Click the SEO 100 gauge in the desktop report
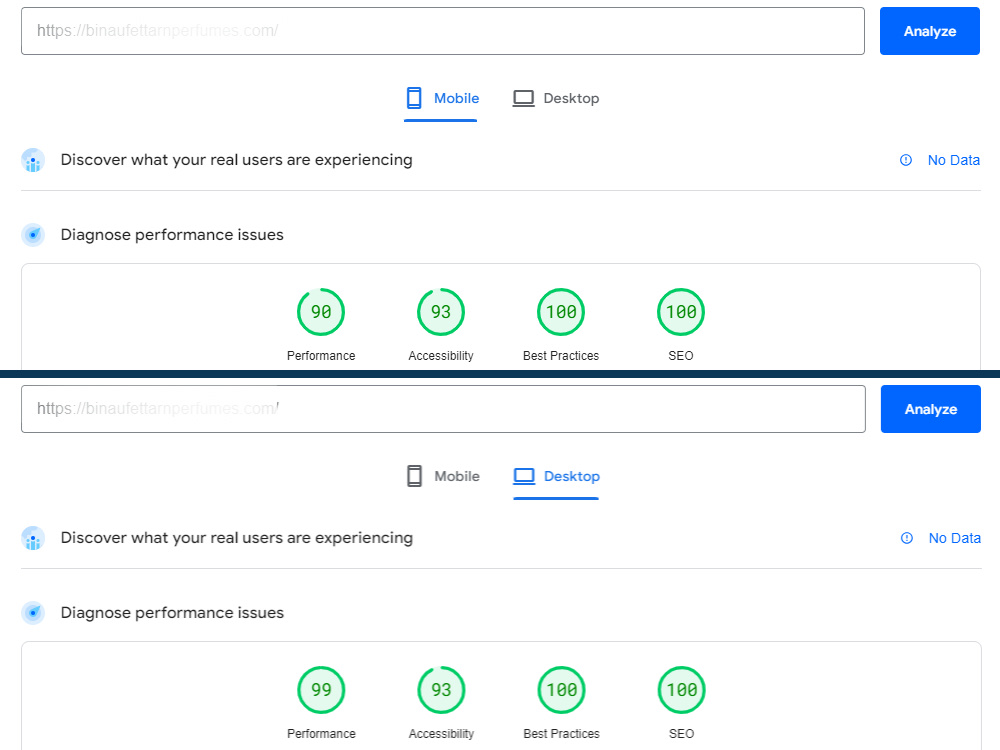 point(681,690)
